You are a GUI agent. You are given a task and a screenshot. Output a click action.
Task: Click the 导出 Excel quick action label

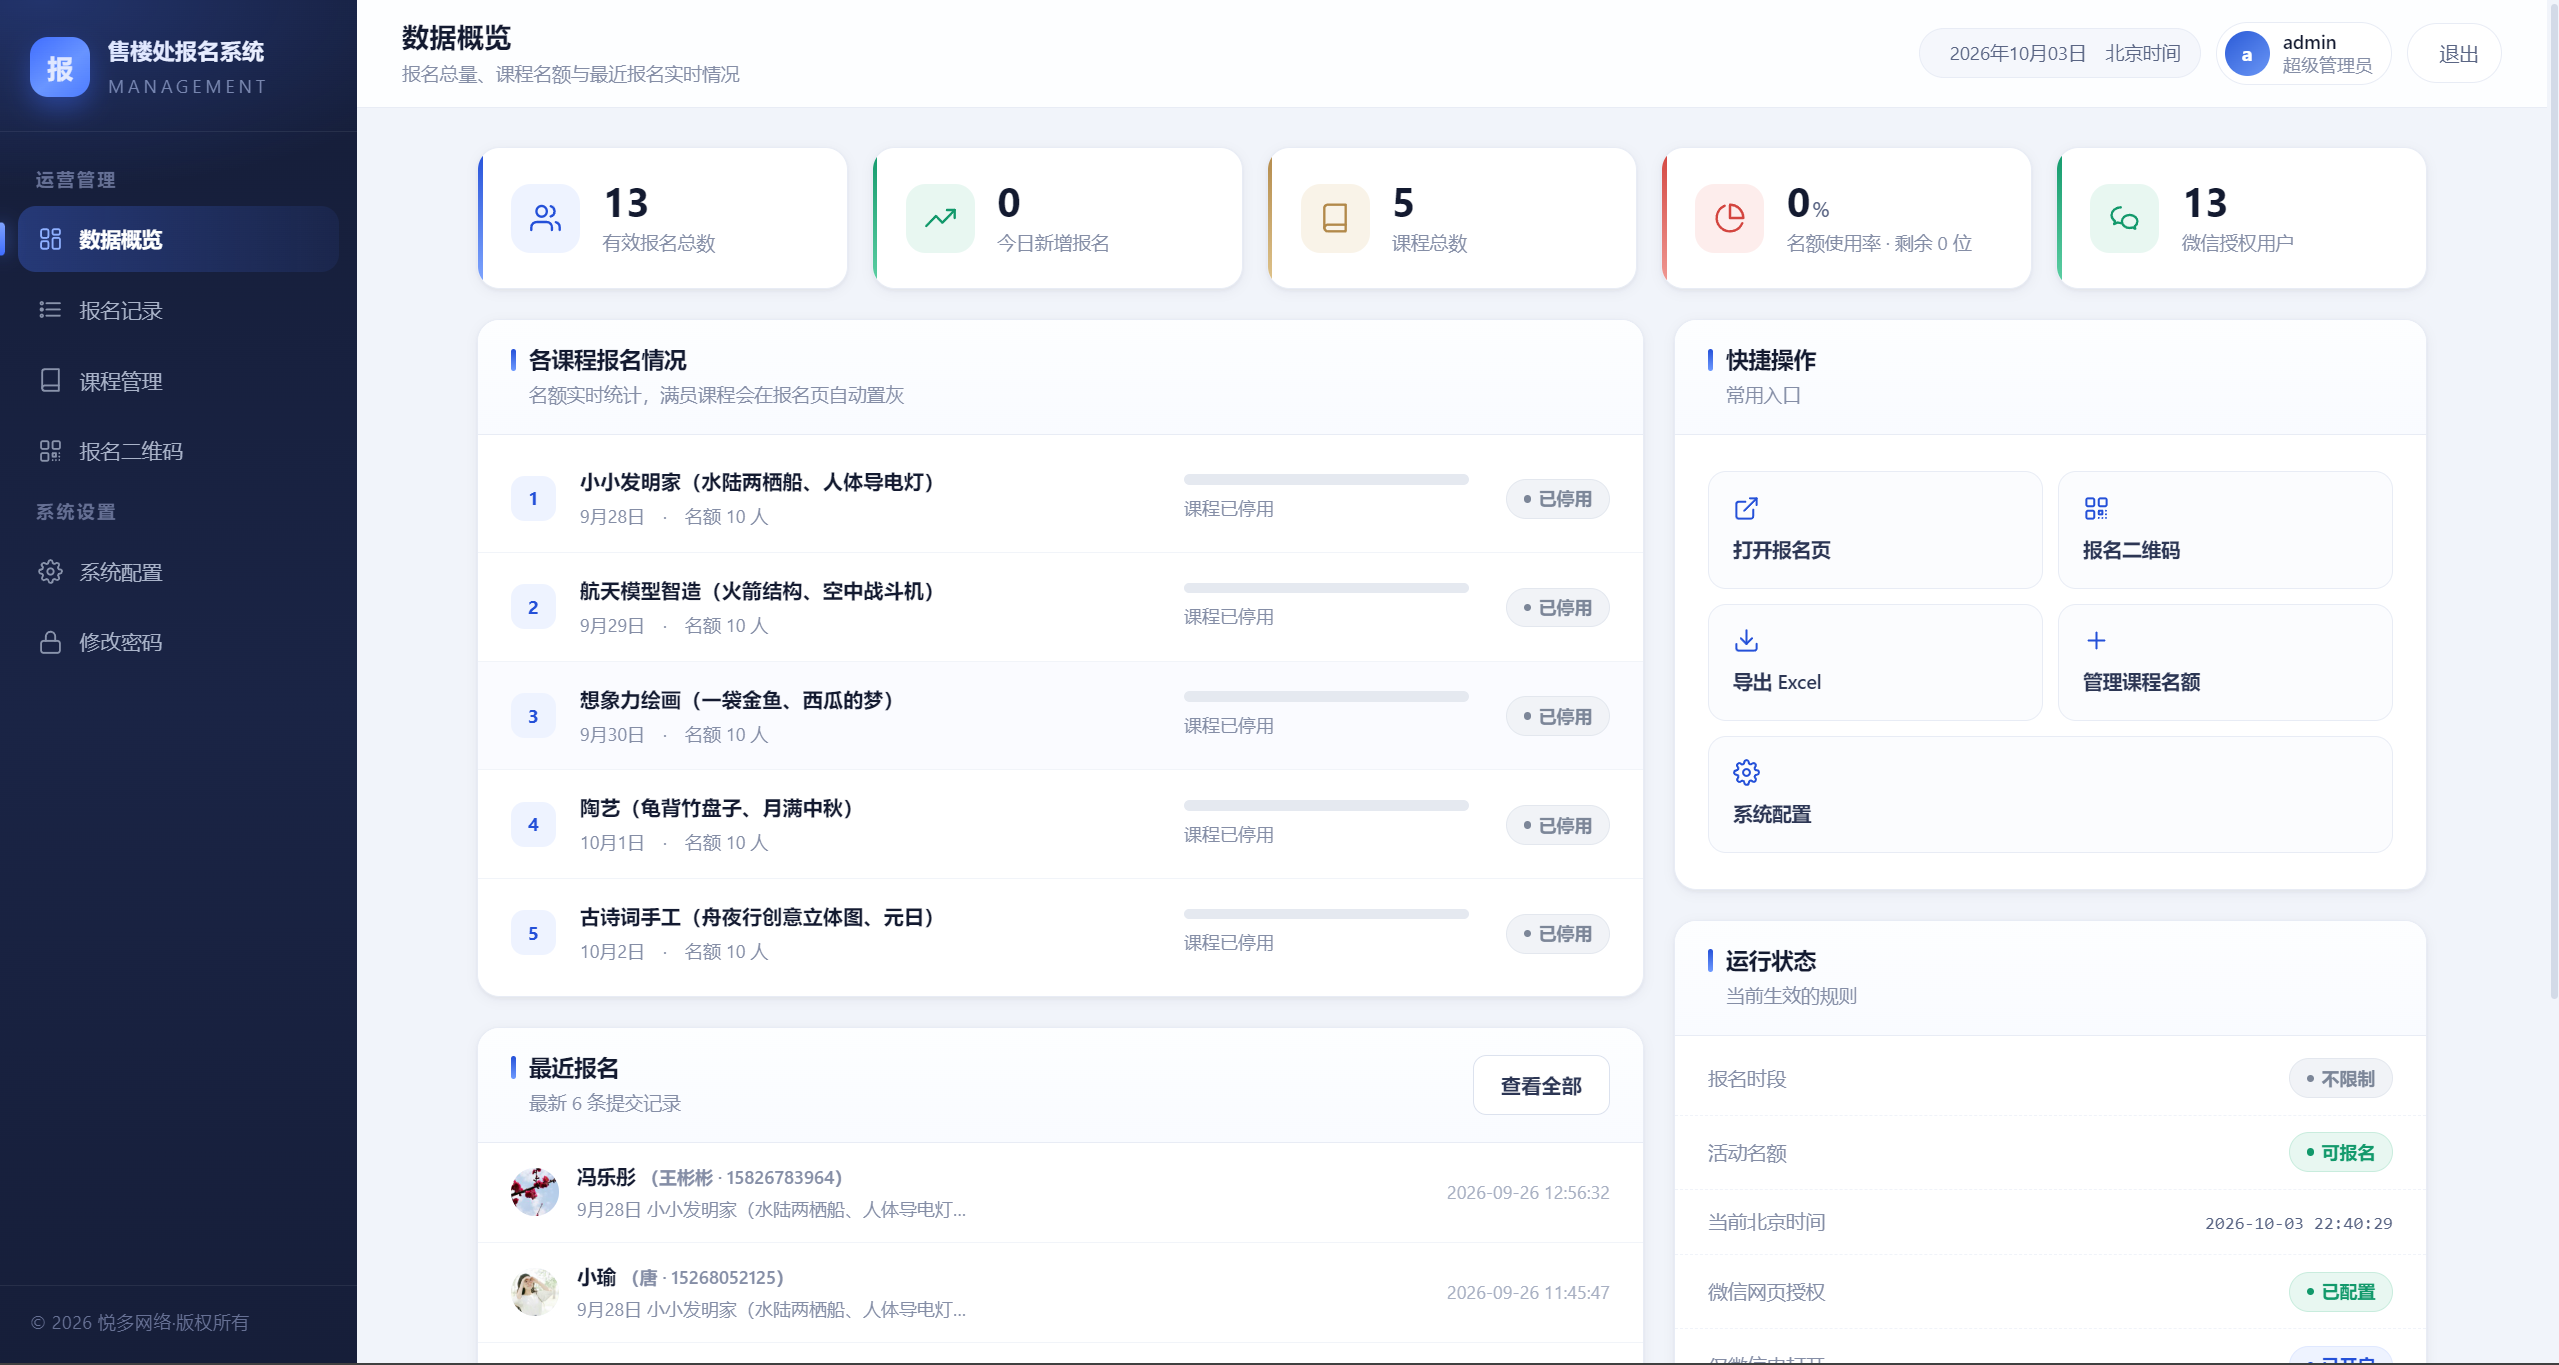[1776, 682]
